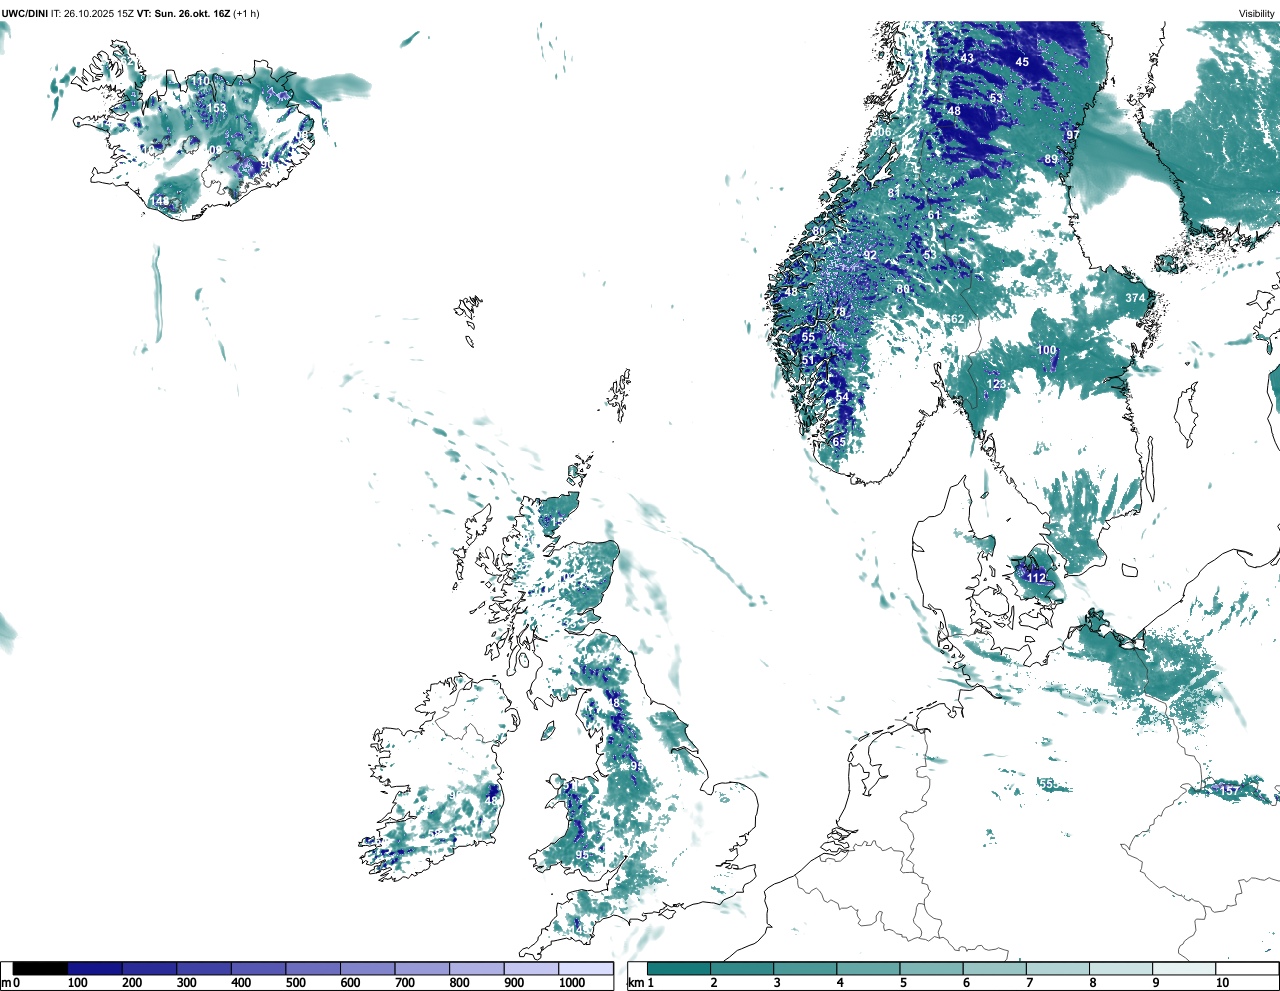The image size is (1280, 991).
Task: Click the 8–9 km legend swatch
Action: [x=1120, y=969]
